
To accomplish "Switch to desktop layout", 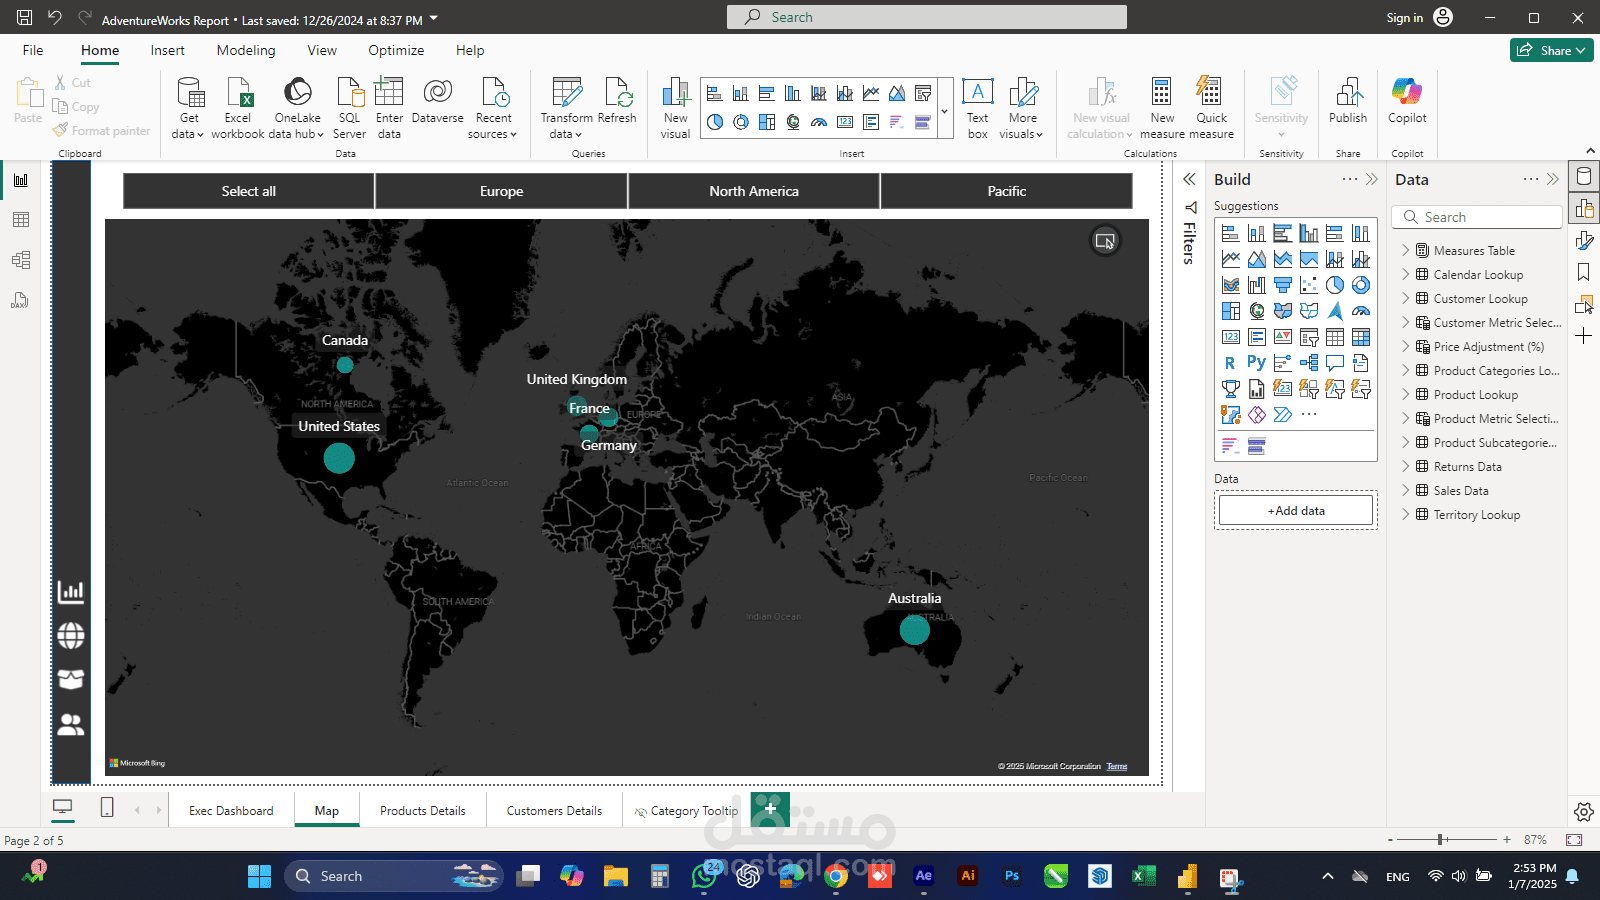I will tap(62, 807).
